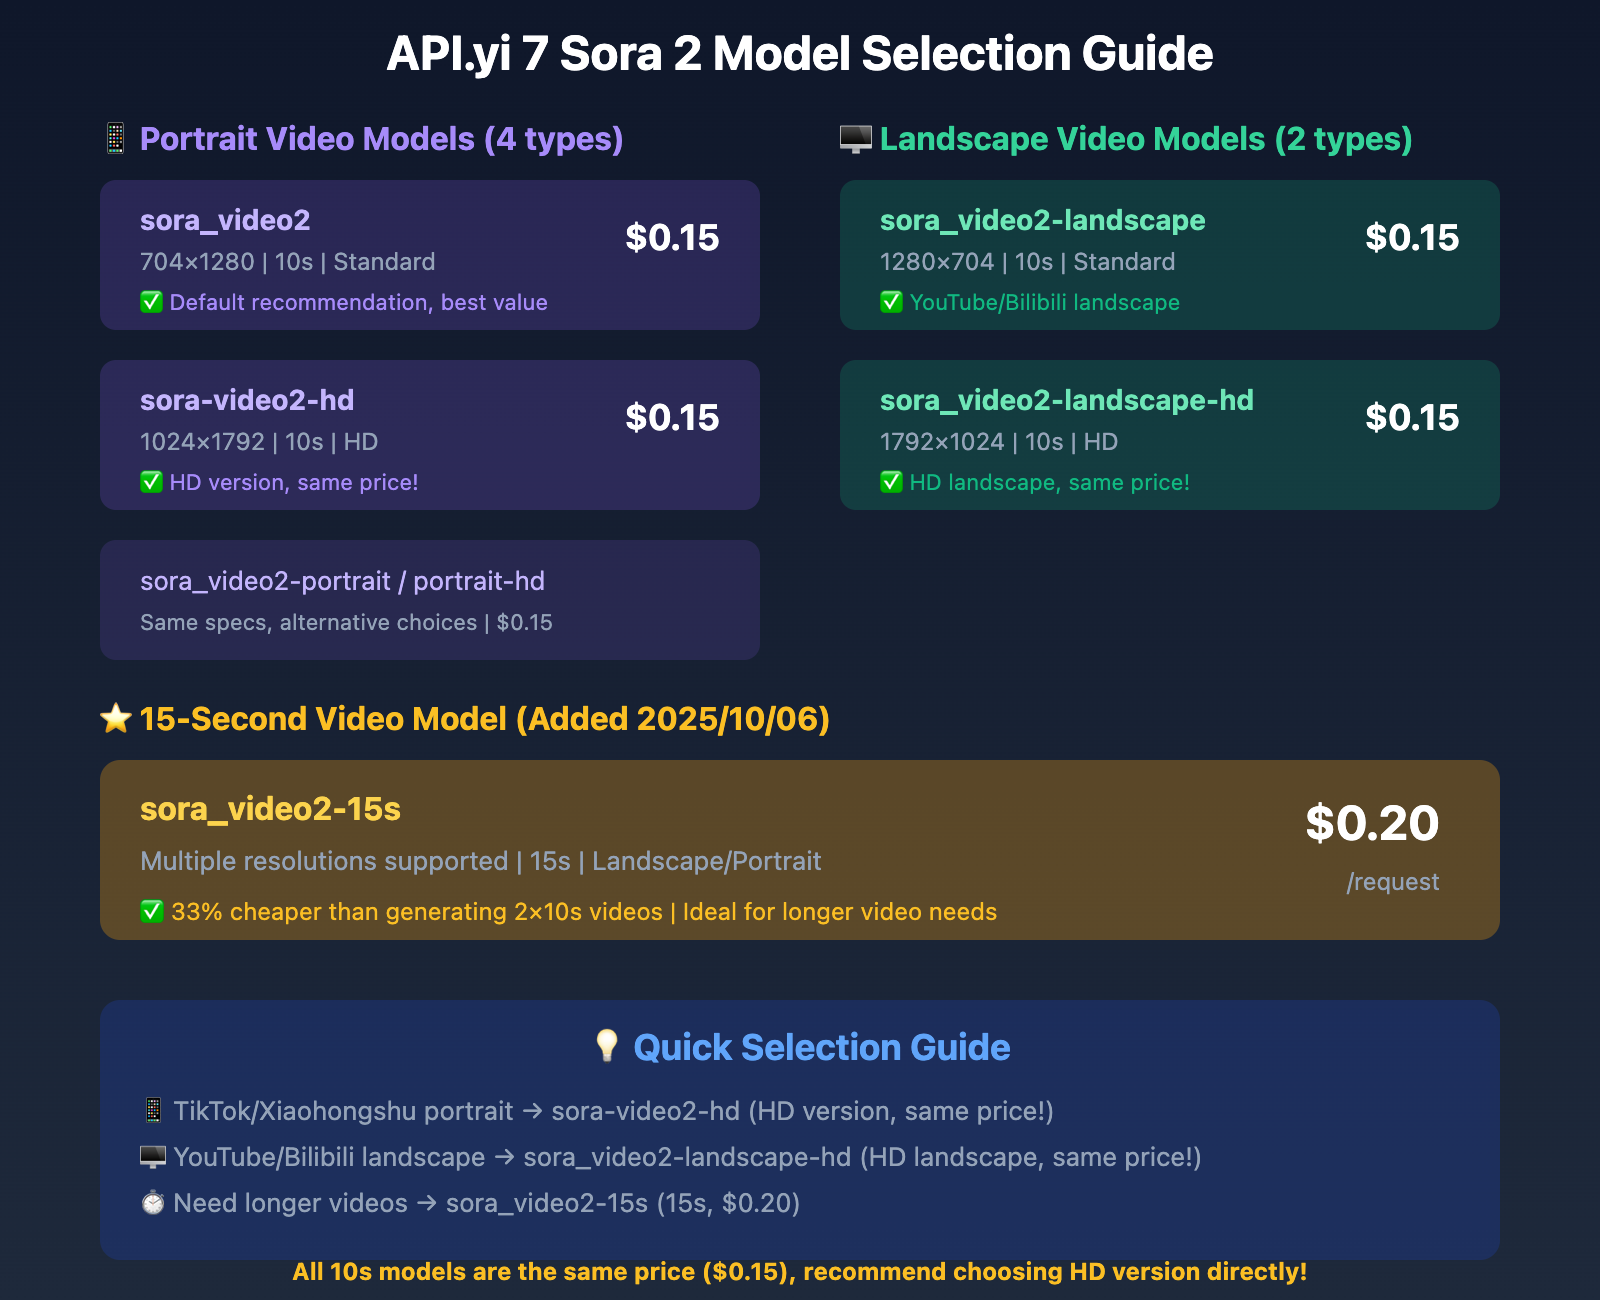Click the sora_video2-portrait / portrait-hd card title

[x=342, y=581]
